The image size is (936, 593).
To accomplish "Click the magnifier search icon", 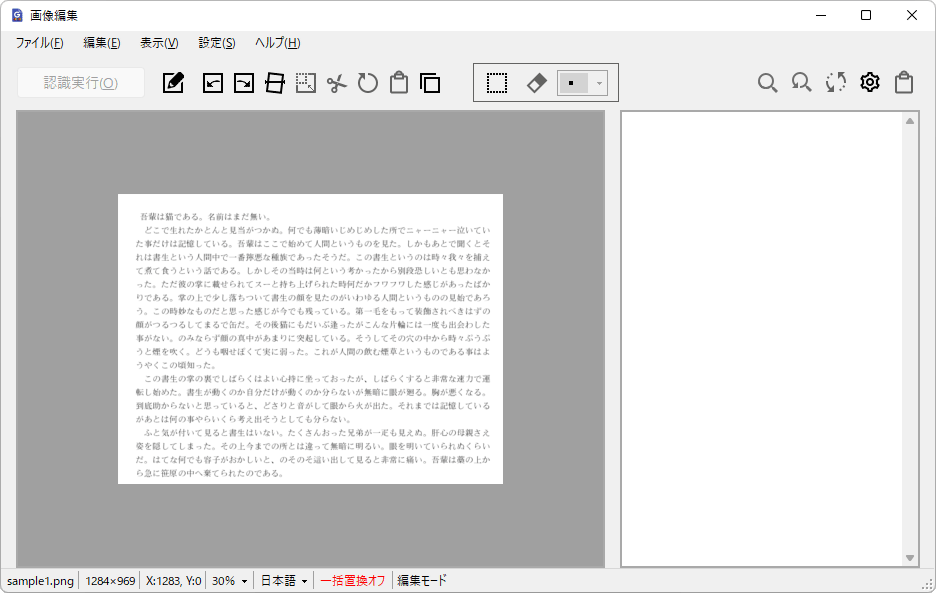I will click(767, 82).
